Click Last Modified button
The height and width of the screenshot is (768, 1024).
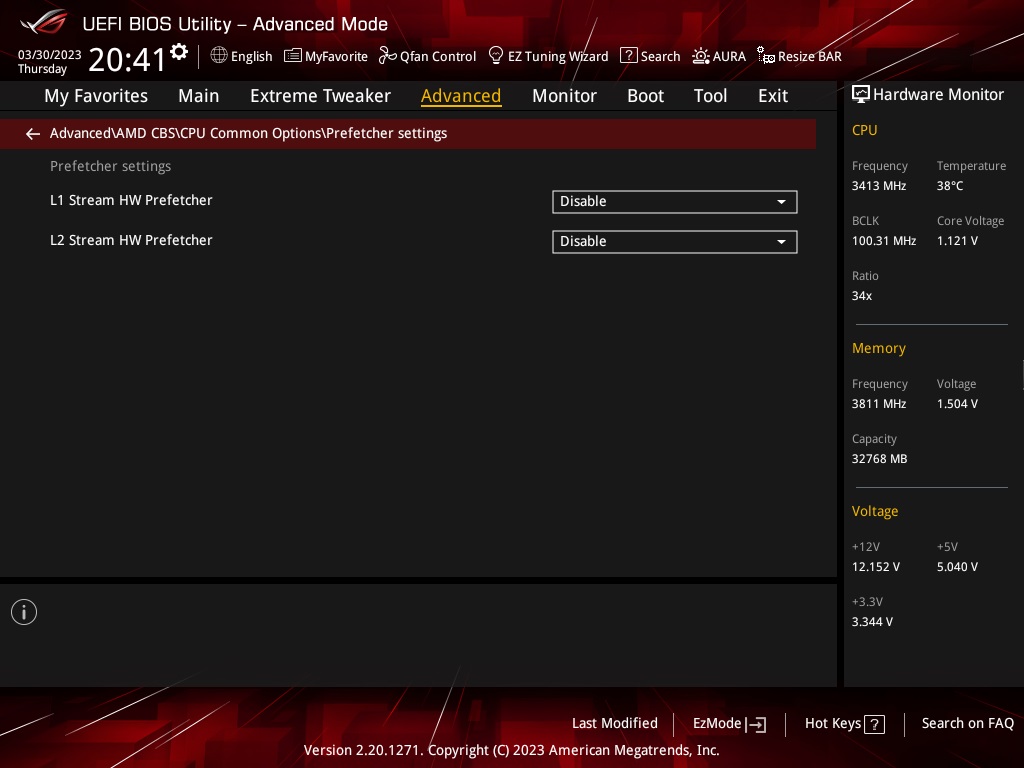tap(615, 724)
